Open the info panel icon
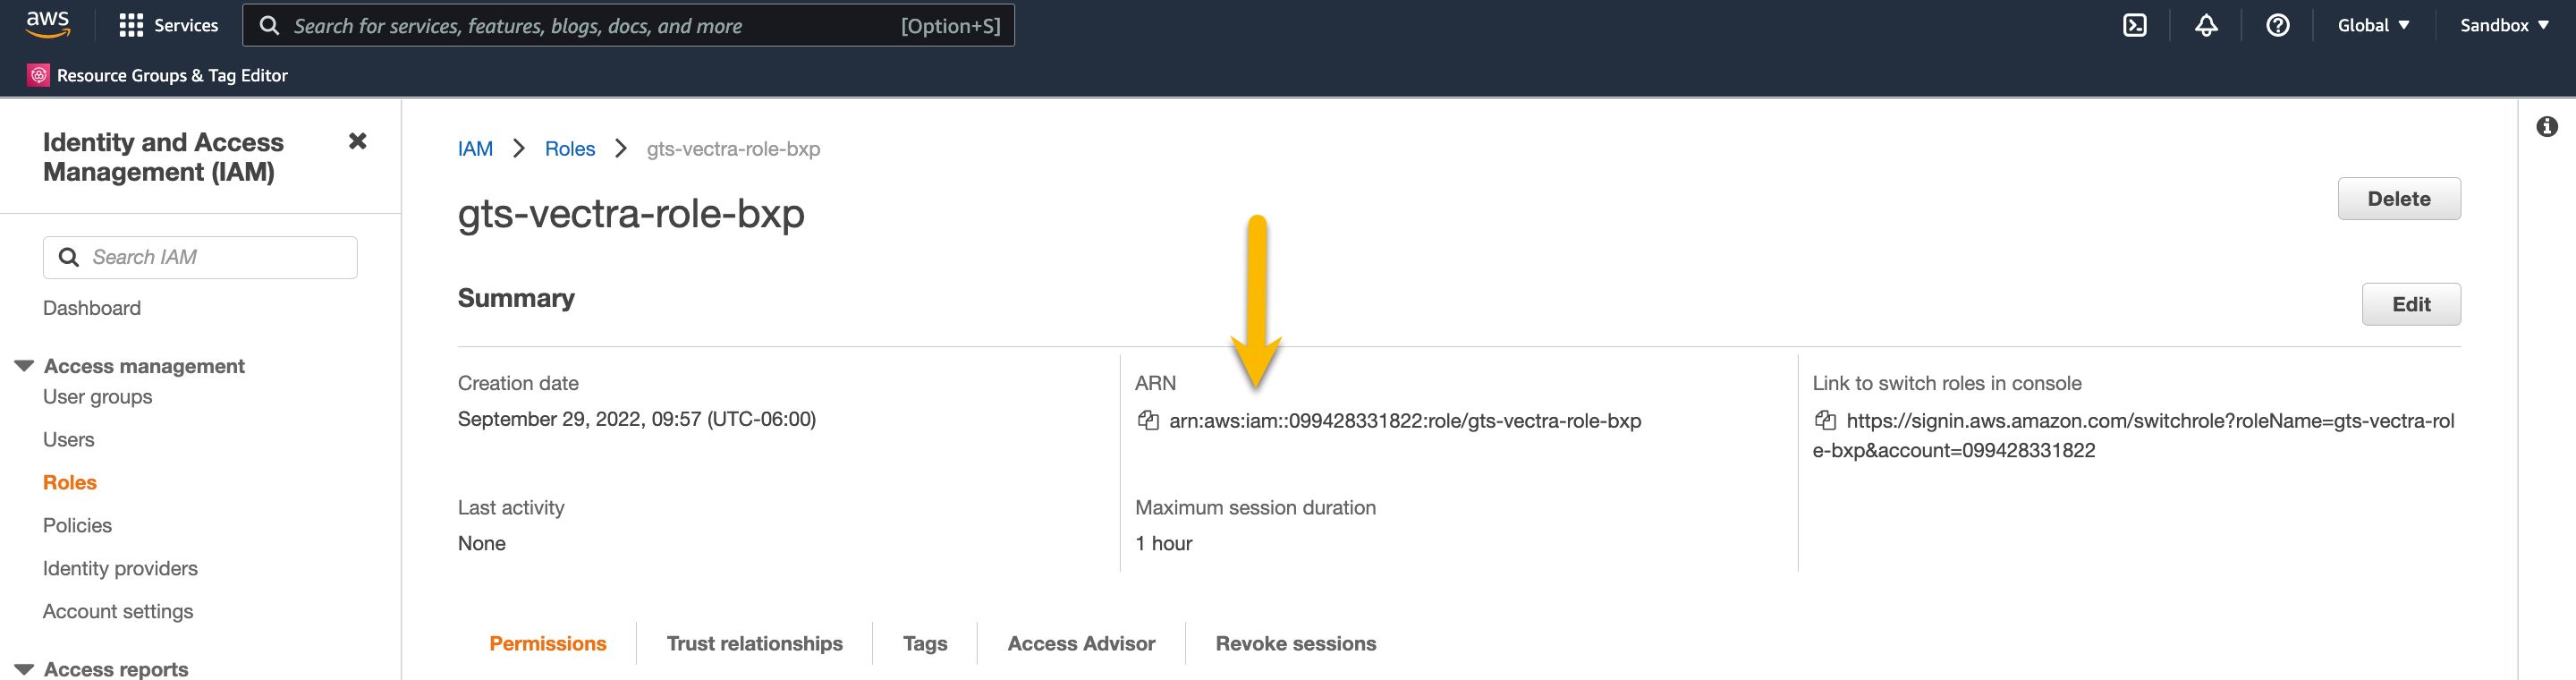The image size is (2576, 680). (x=2546, y=127)
